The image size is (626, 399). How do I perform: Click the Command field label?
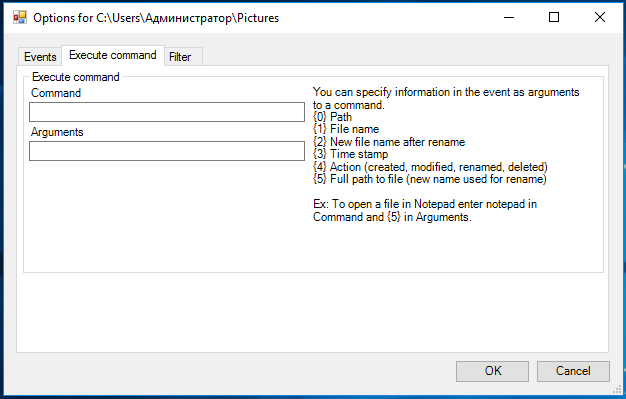coord(56,93)
